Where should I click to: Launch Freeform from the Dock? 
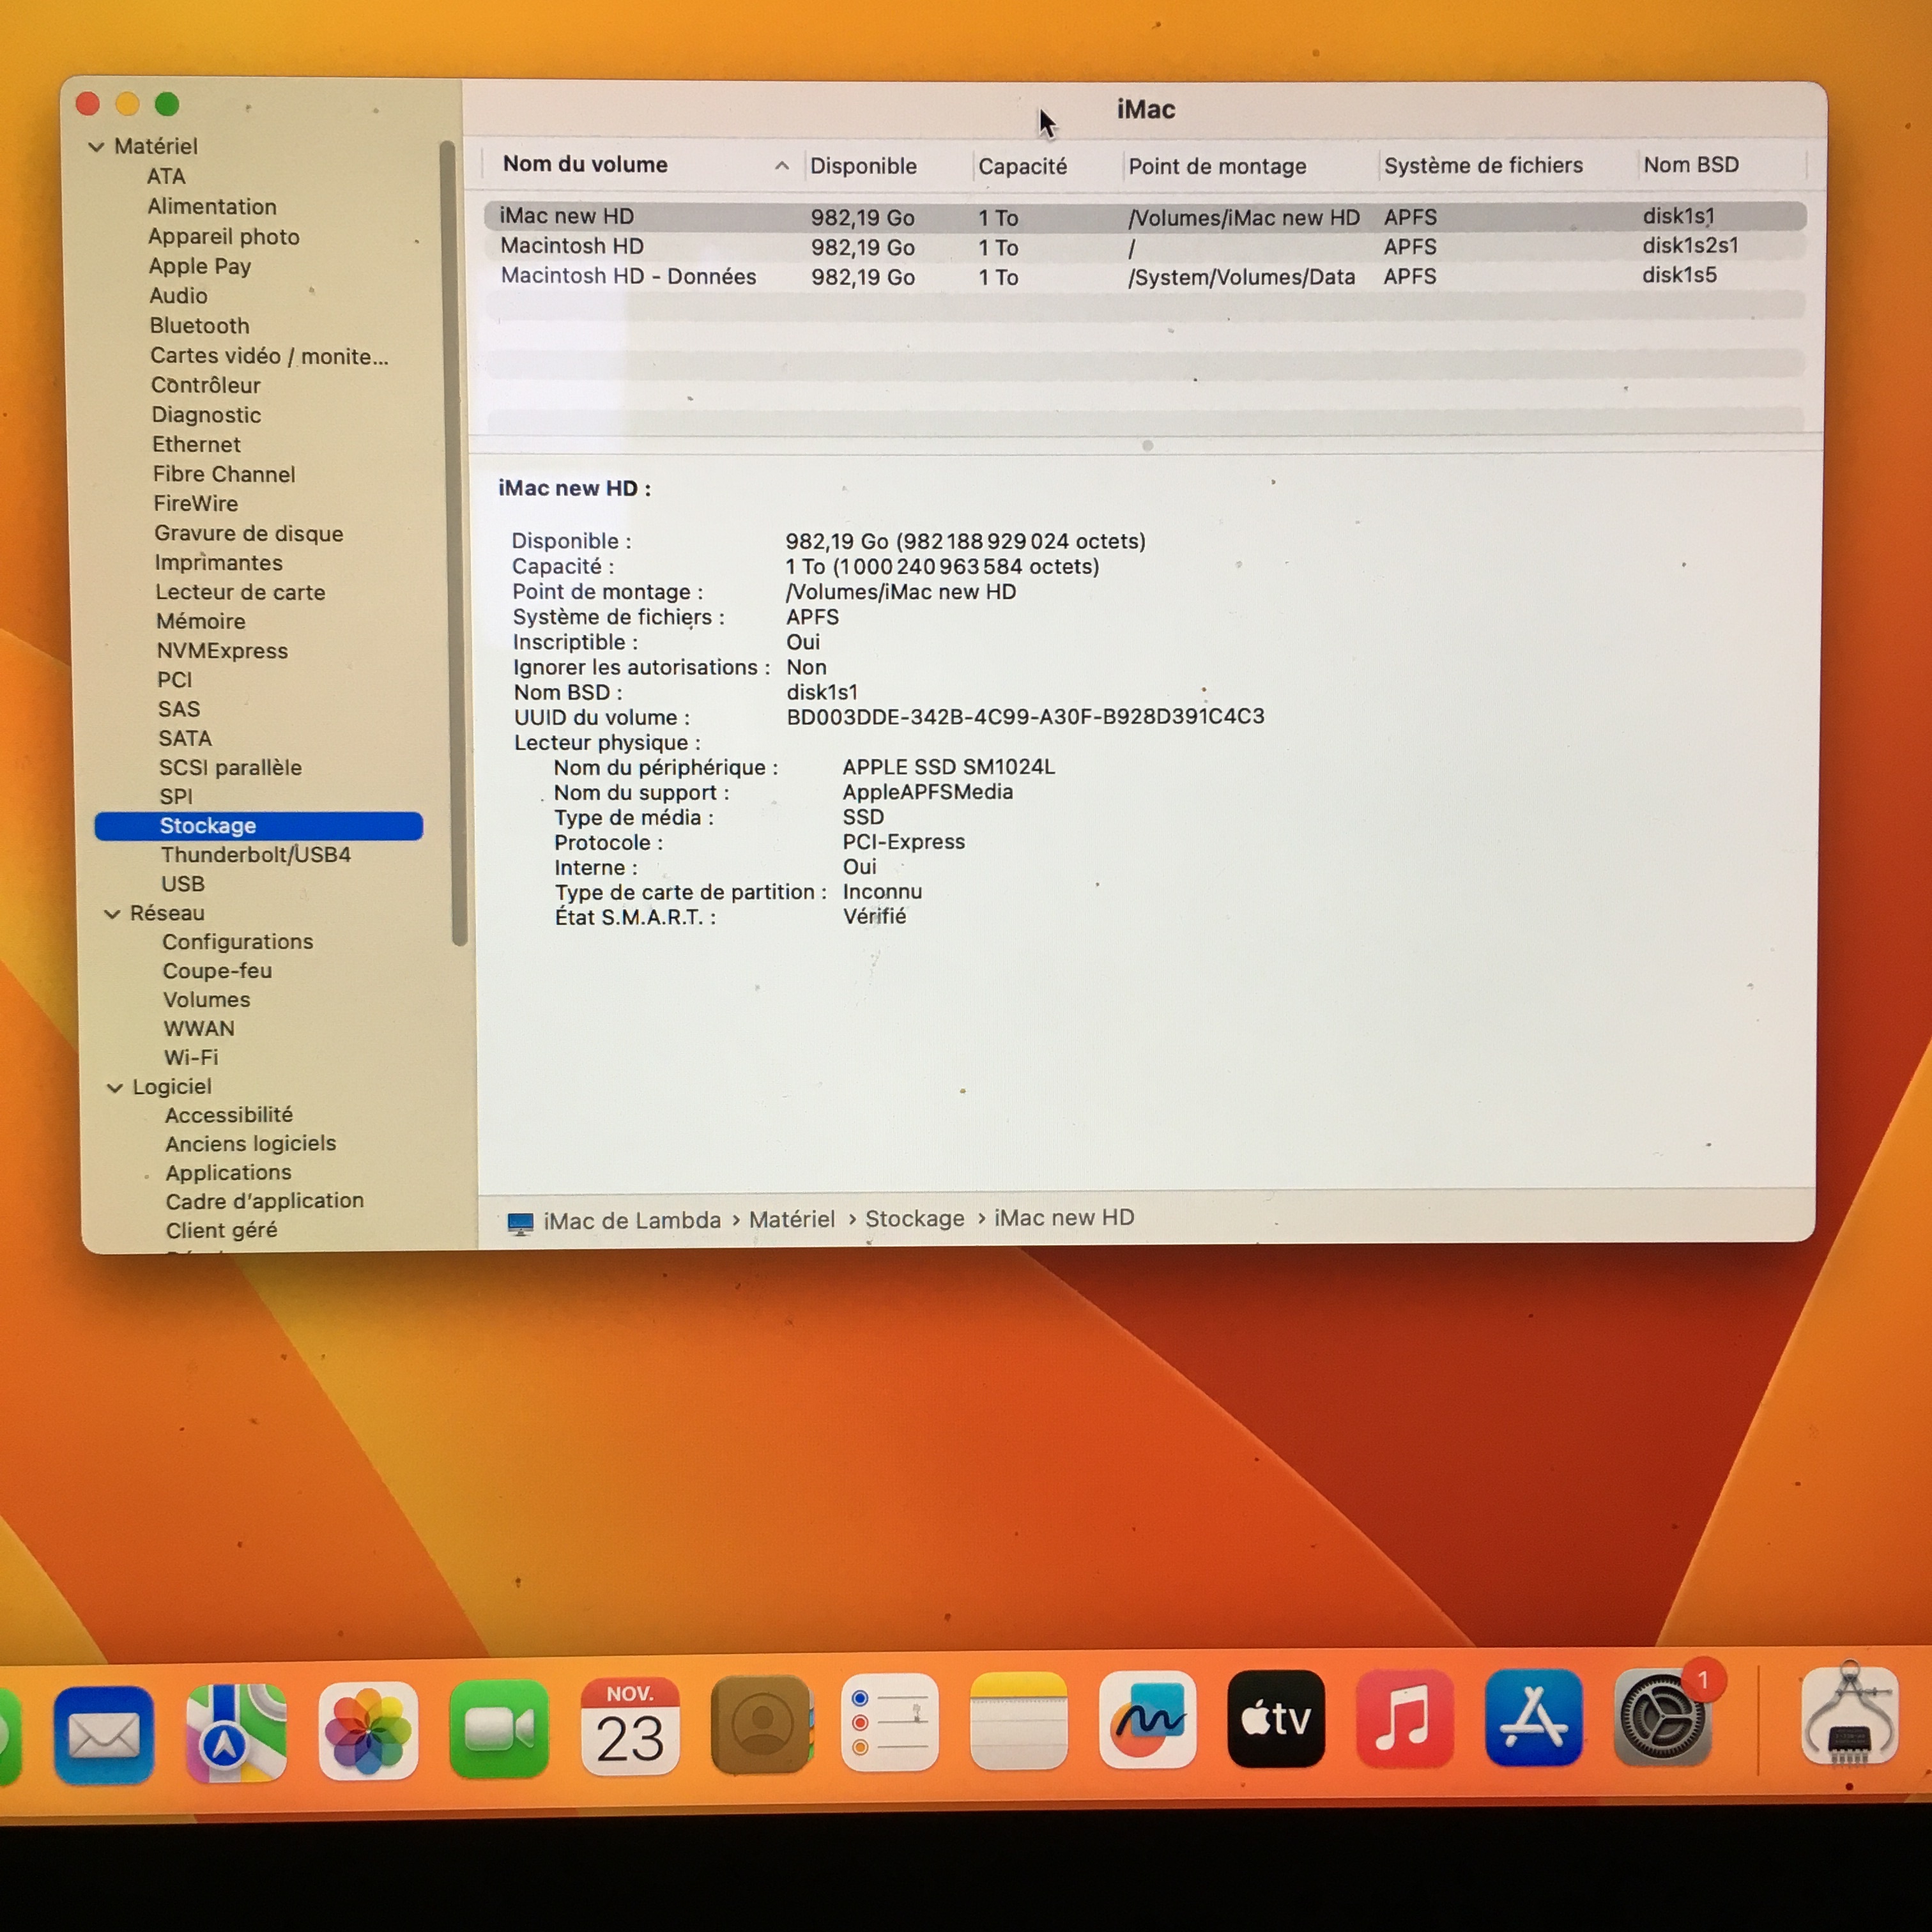[x=1148, y=1720]
